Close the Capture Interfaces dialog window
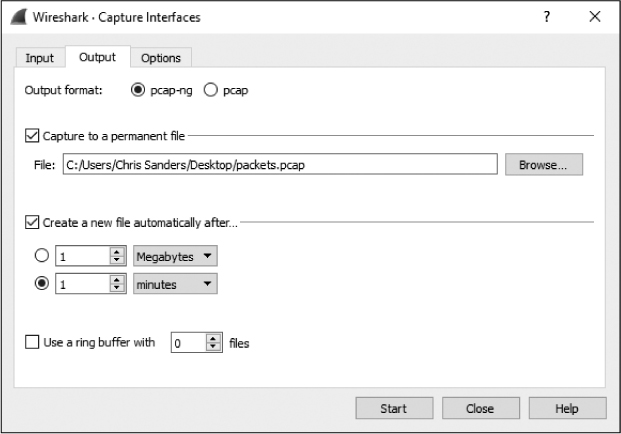 tap(595, 17)
